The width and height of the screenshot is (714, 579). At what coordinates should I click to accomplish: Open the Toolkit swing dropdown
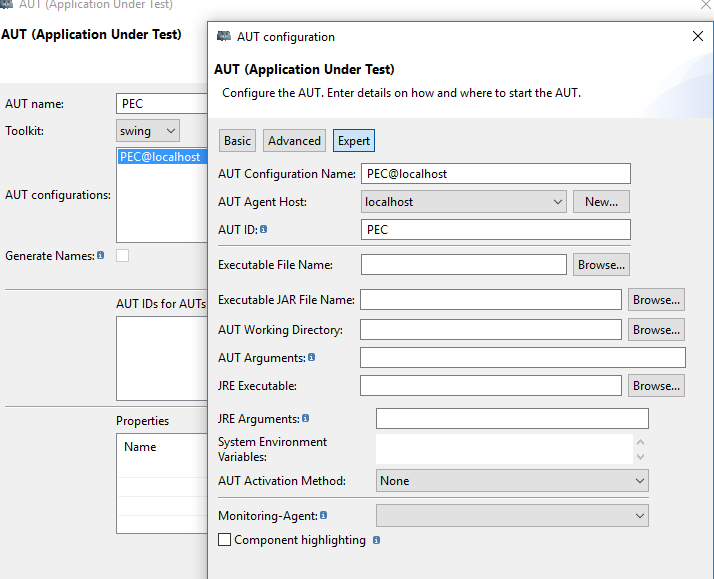click(x=148, y=131)
